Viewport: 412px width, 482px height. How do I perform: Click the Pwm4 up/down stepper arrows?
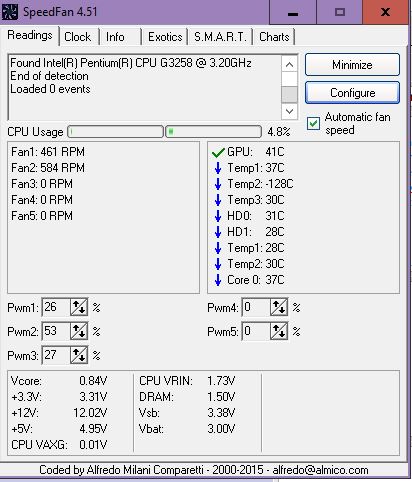pos(279,307)
